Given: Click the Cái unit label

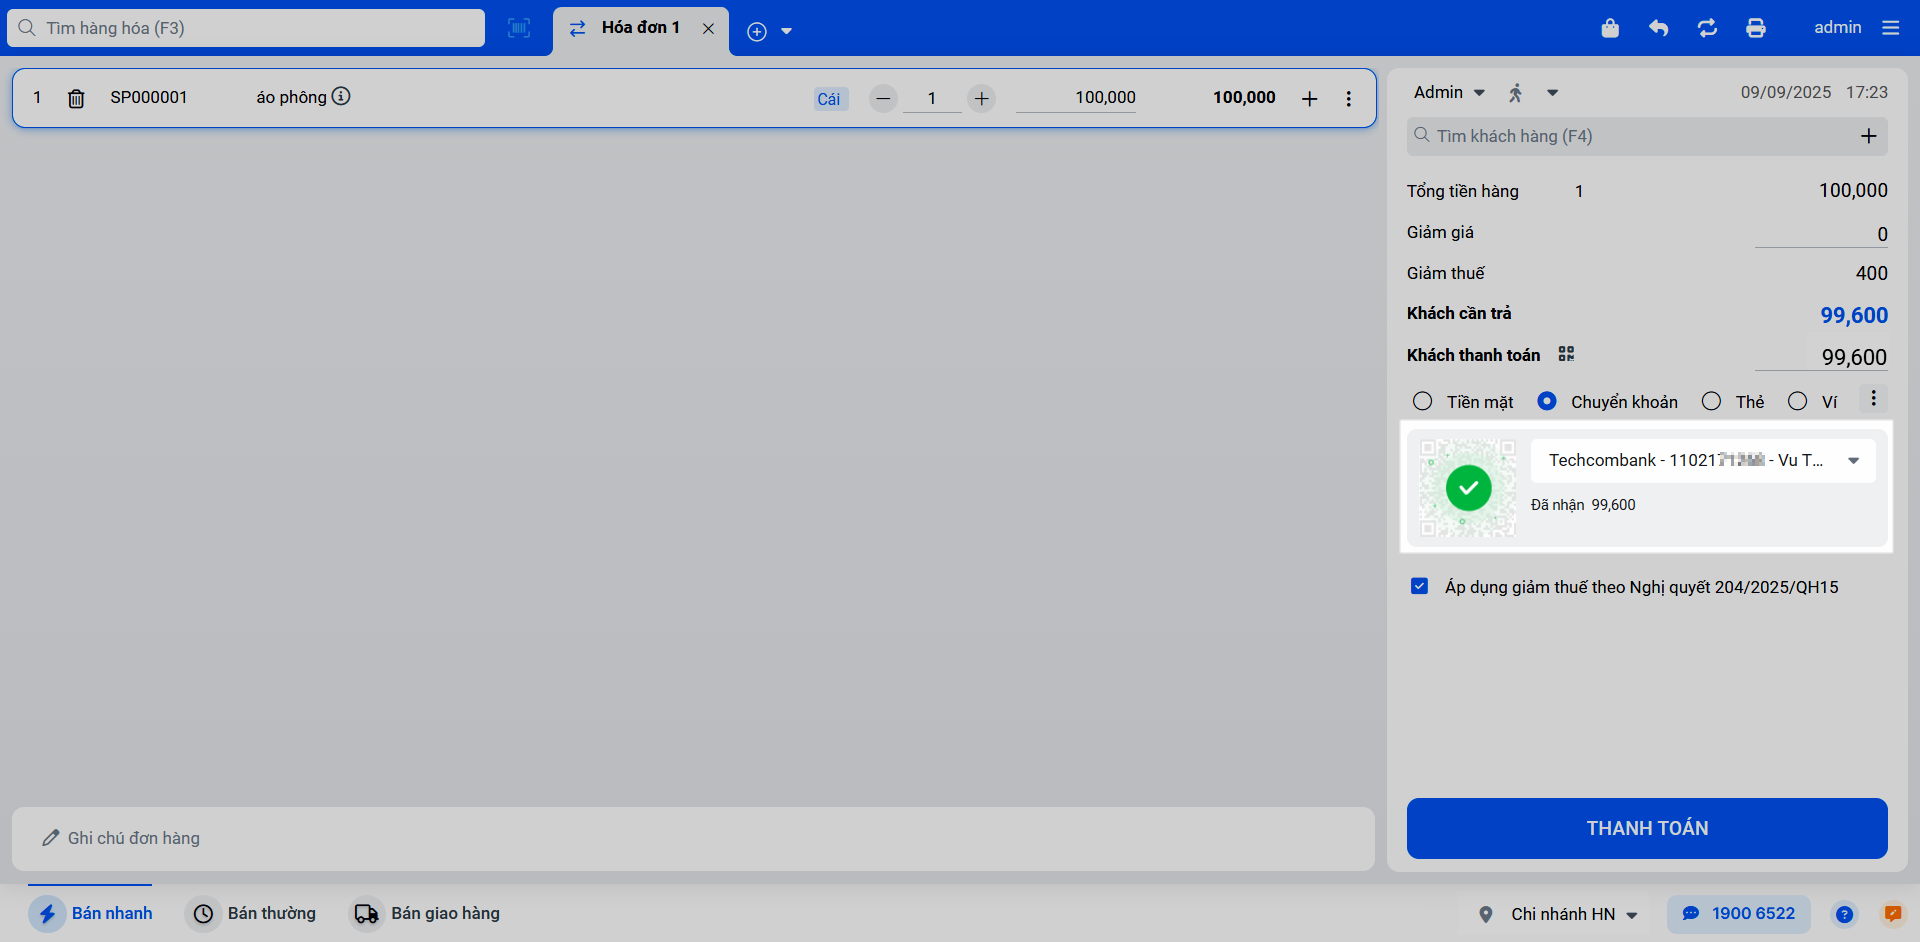Looking at the screenshot, I should (x=829, y=99).
